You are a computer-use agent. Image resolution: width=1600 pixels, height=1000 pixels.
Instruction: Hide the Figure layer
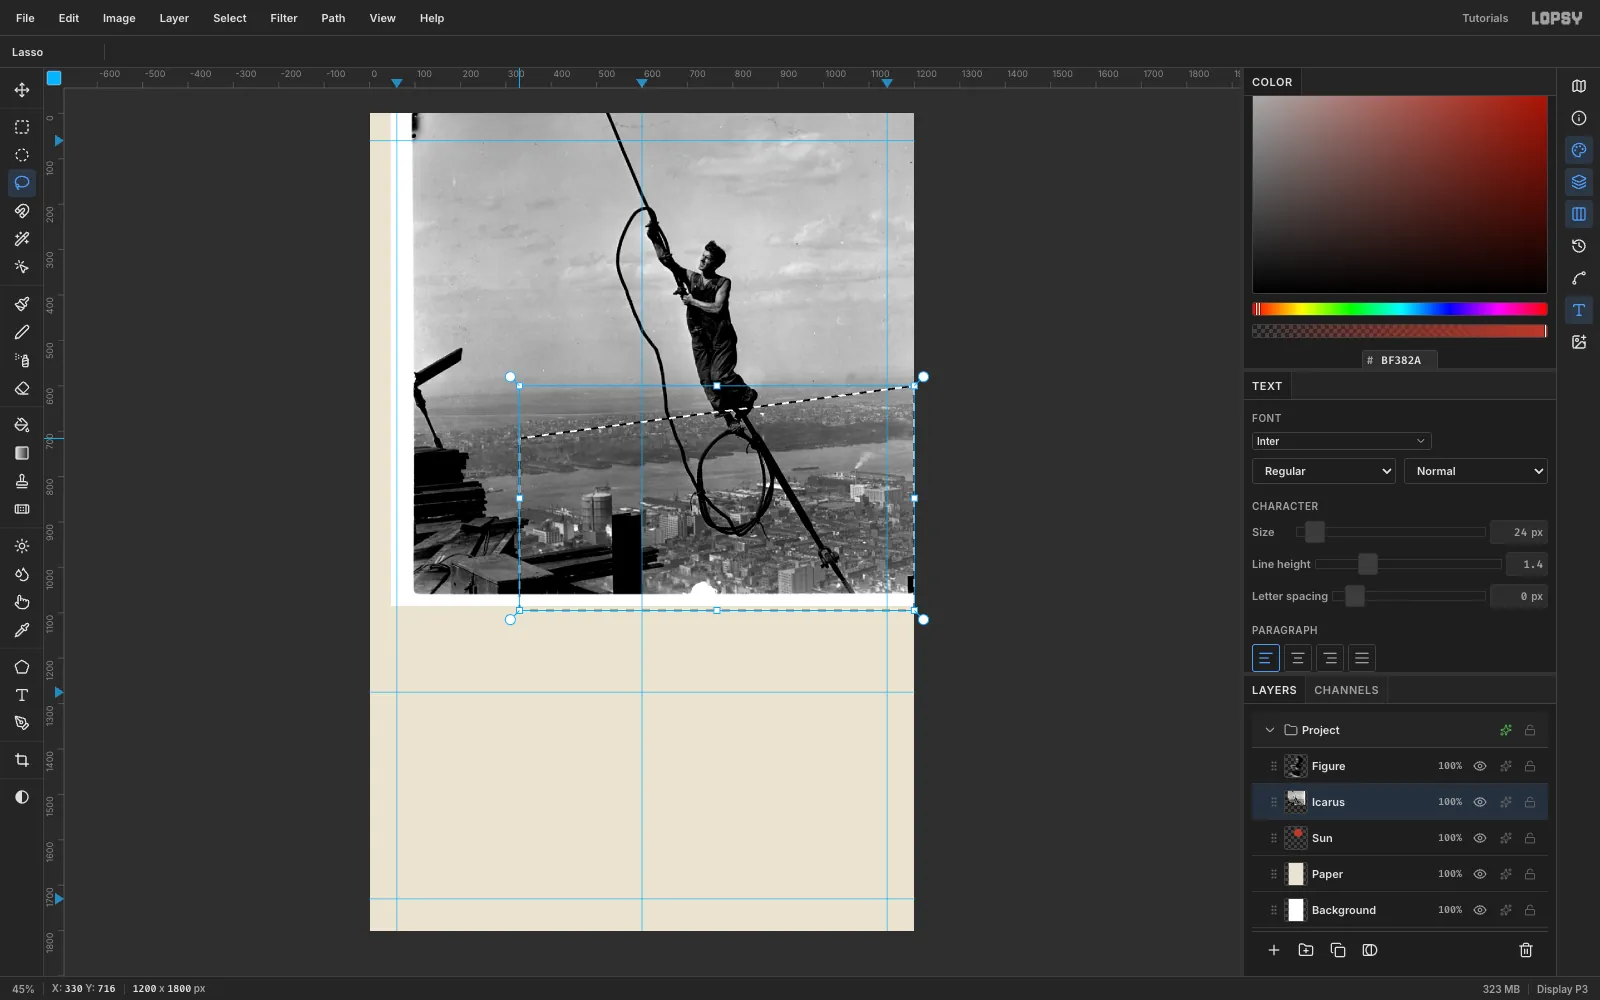point(1480,766)
